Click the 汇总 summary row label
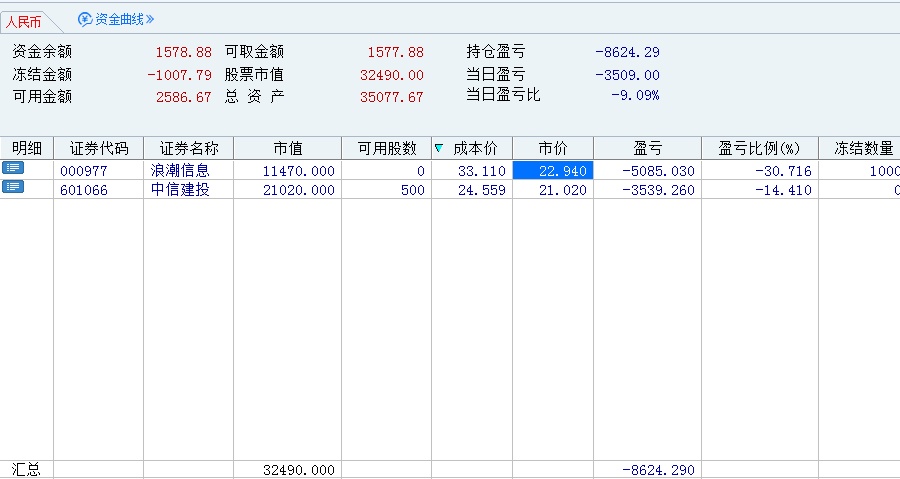This screenshot has height=479, width=900. [26, 470]
